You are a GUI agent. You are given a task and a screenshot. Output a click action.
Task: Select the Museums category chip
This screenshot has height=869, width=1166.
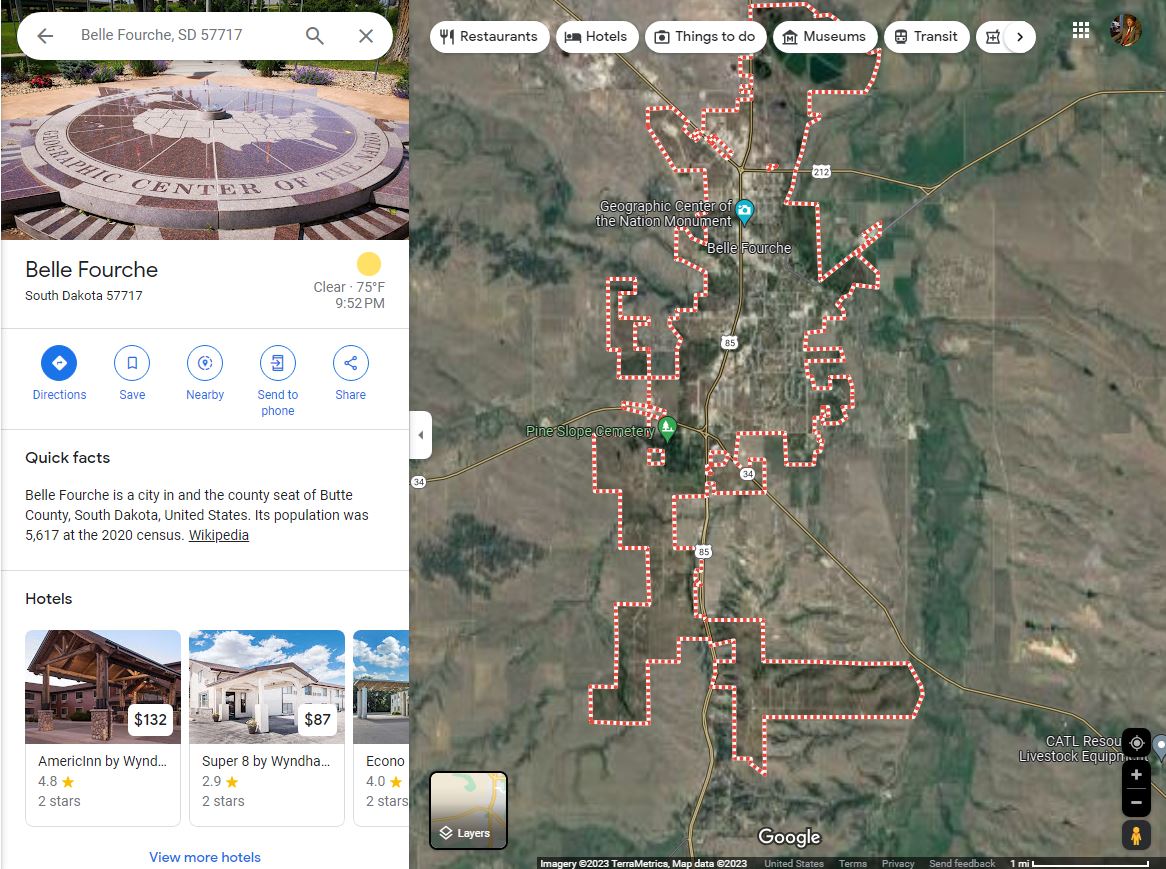pyautogui.click(x=825, y=36)
